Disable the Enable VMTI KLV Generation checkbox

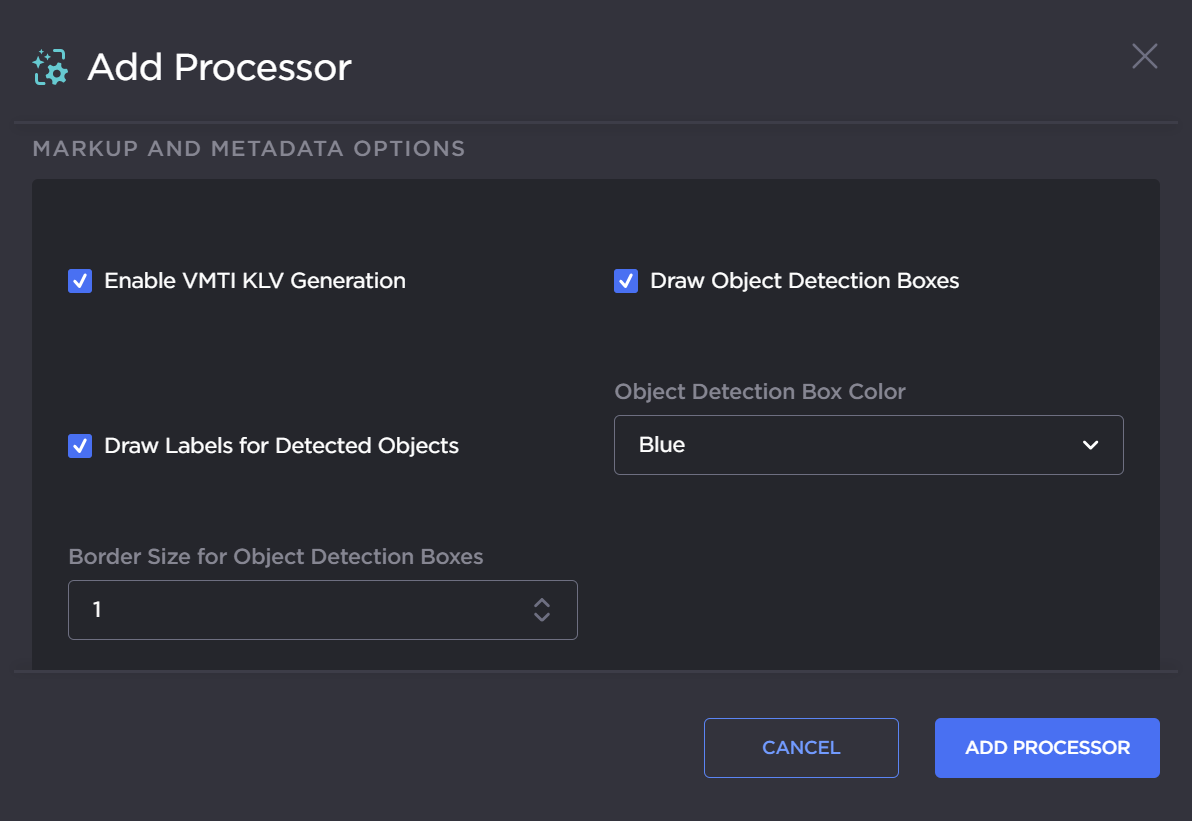(80, 281)
